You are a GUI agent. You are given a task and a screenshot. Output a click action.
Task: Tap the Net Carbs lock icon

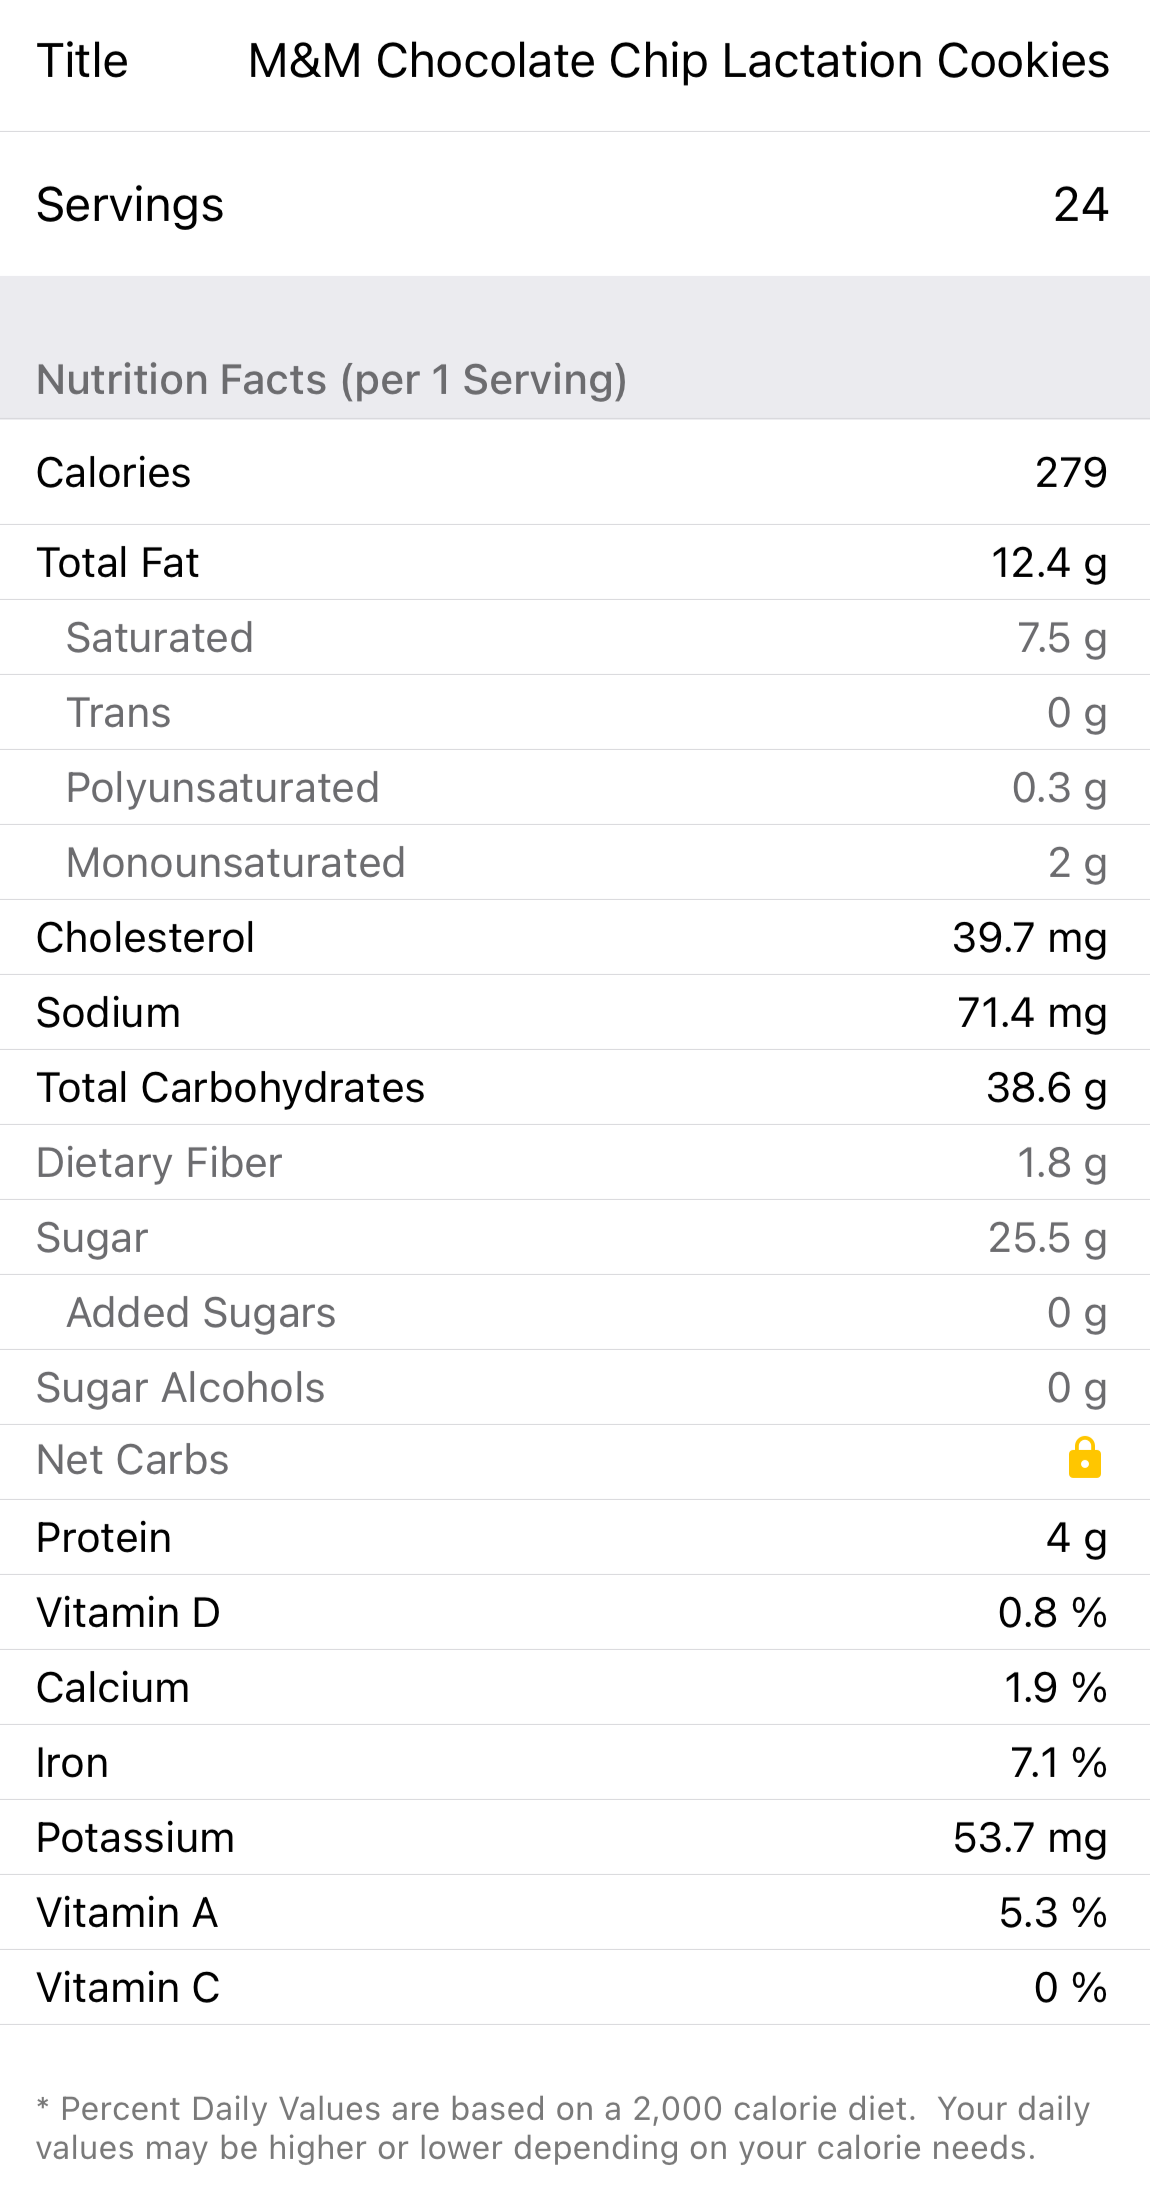1084,1458
